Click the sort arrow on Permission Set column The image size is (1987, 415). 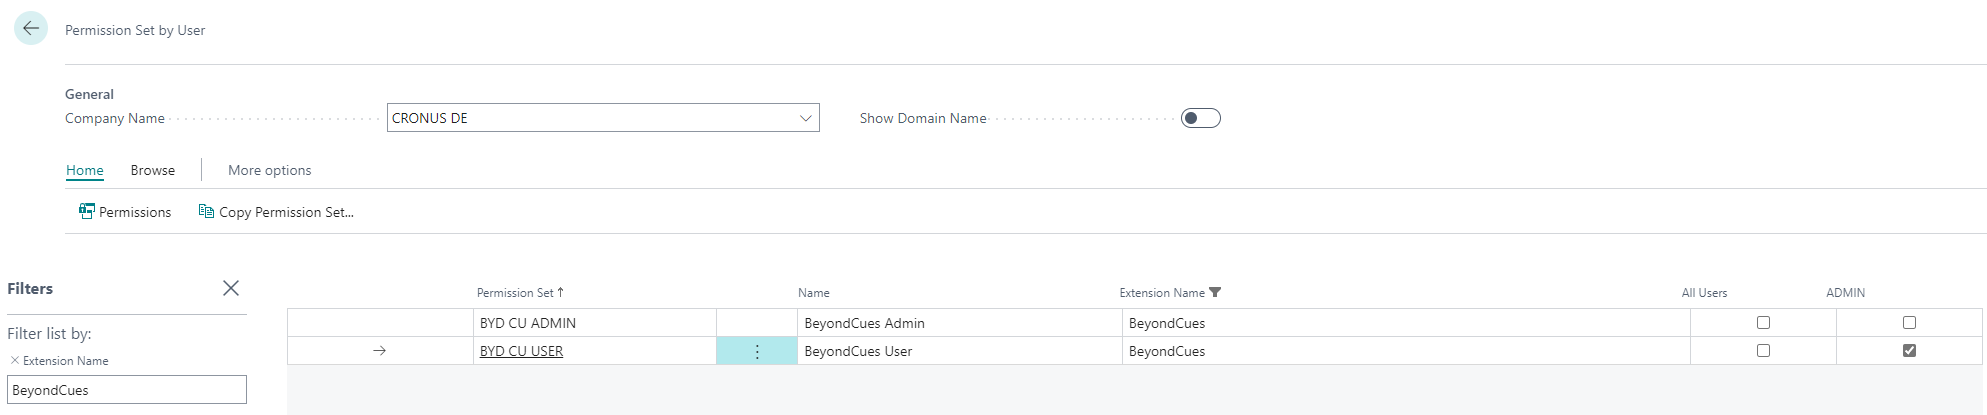pyautogui.click(x=561, y=293)
